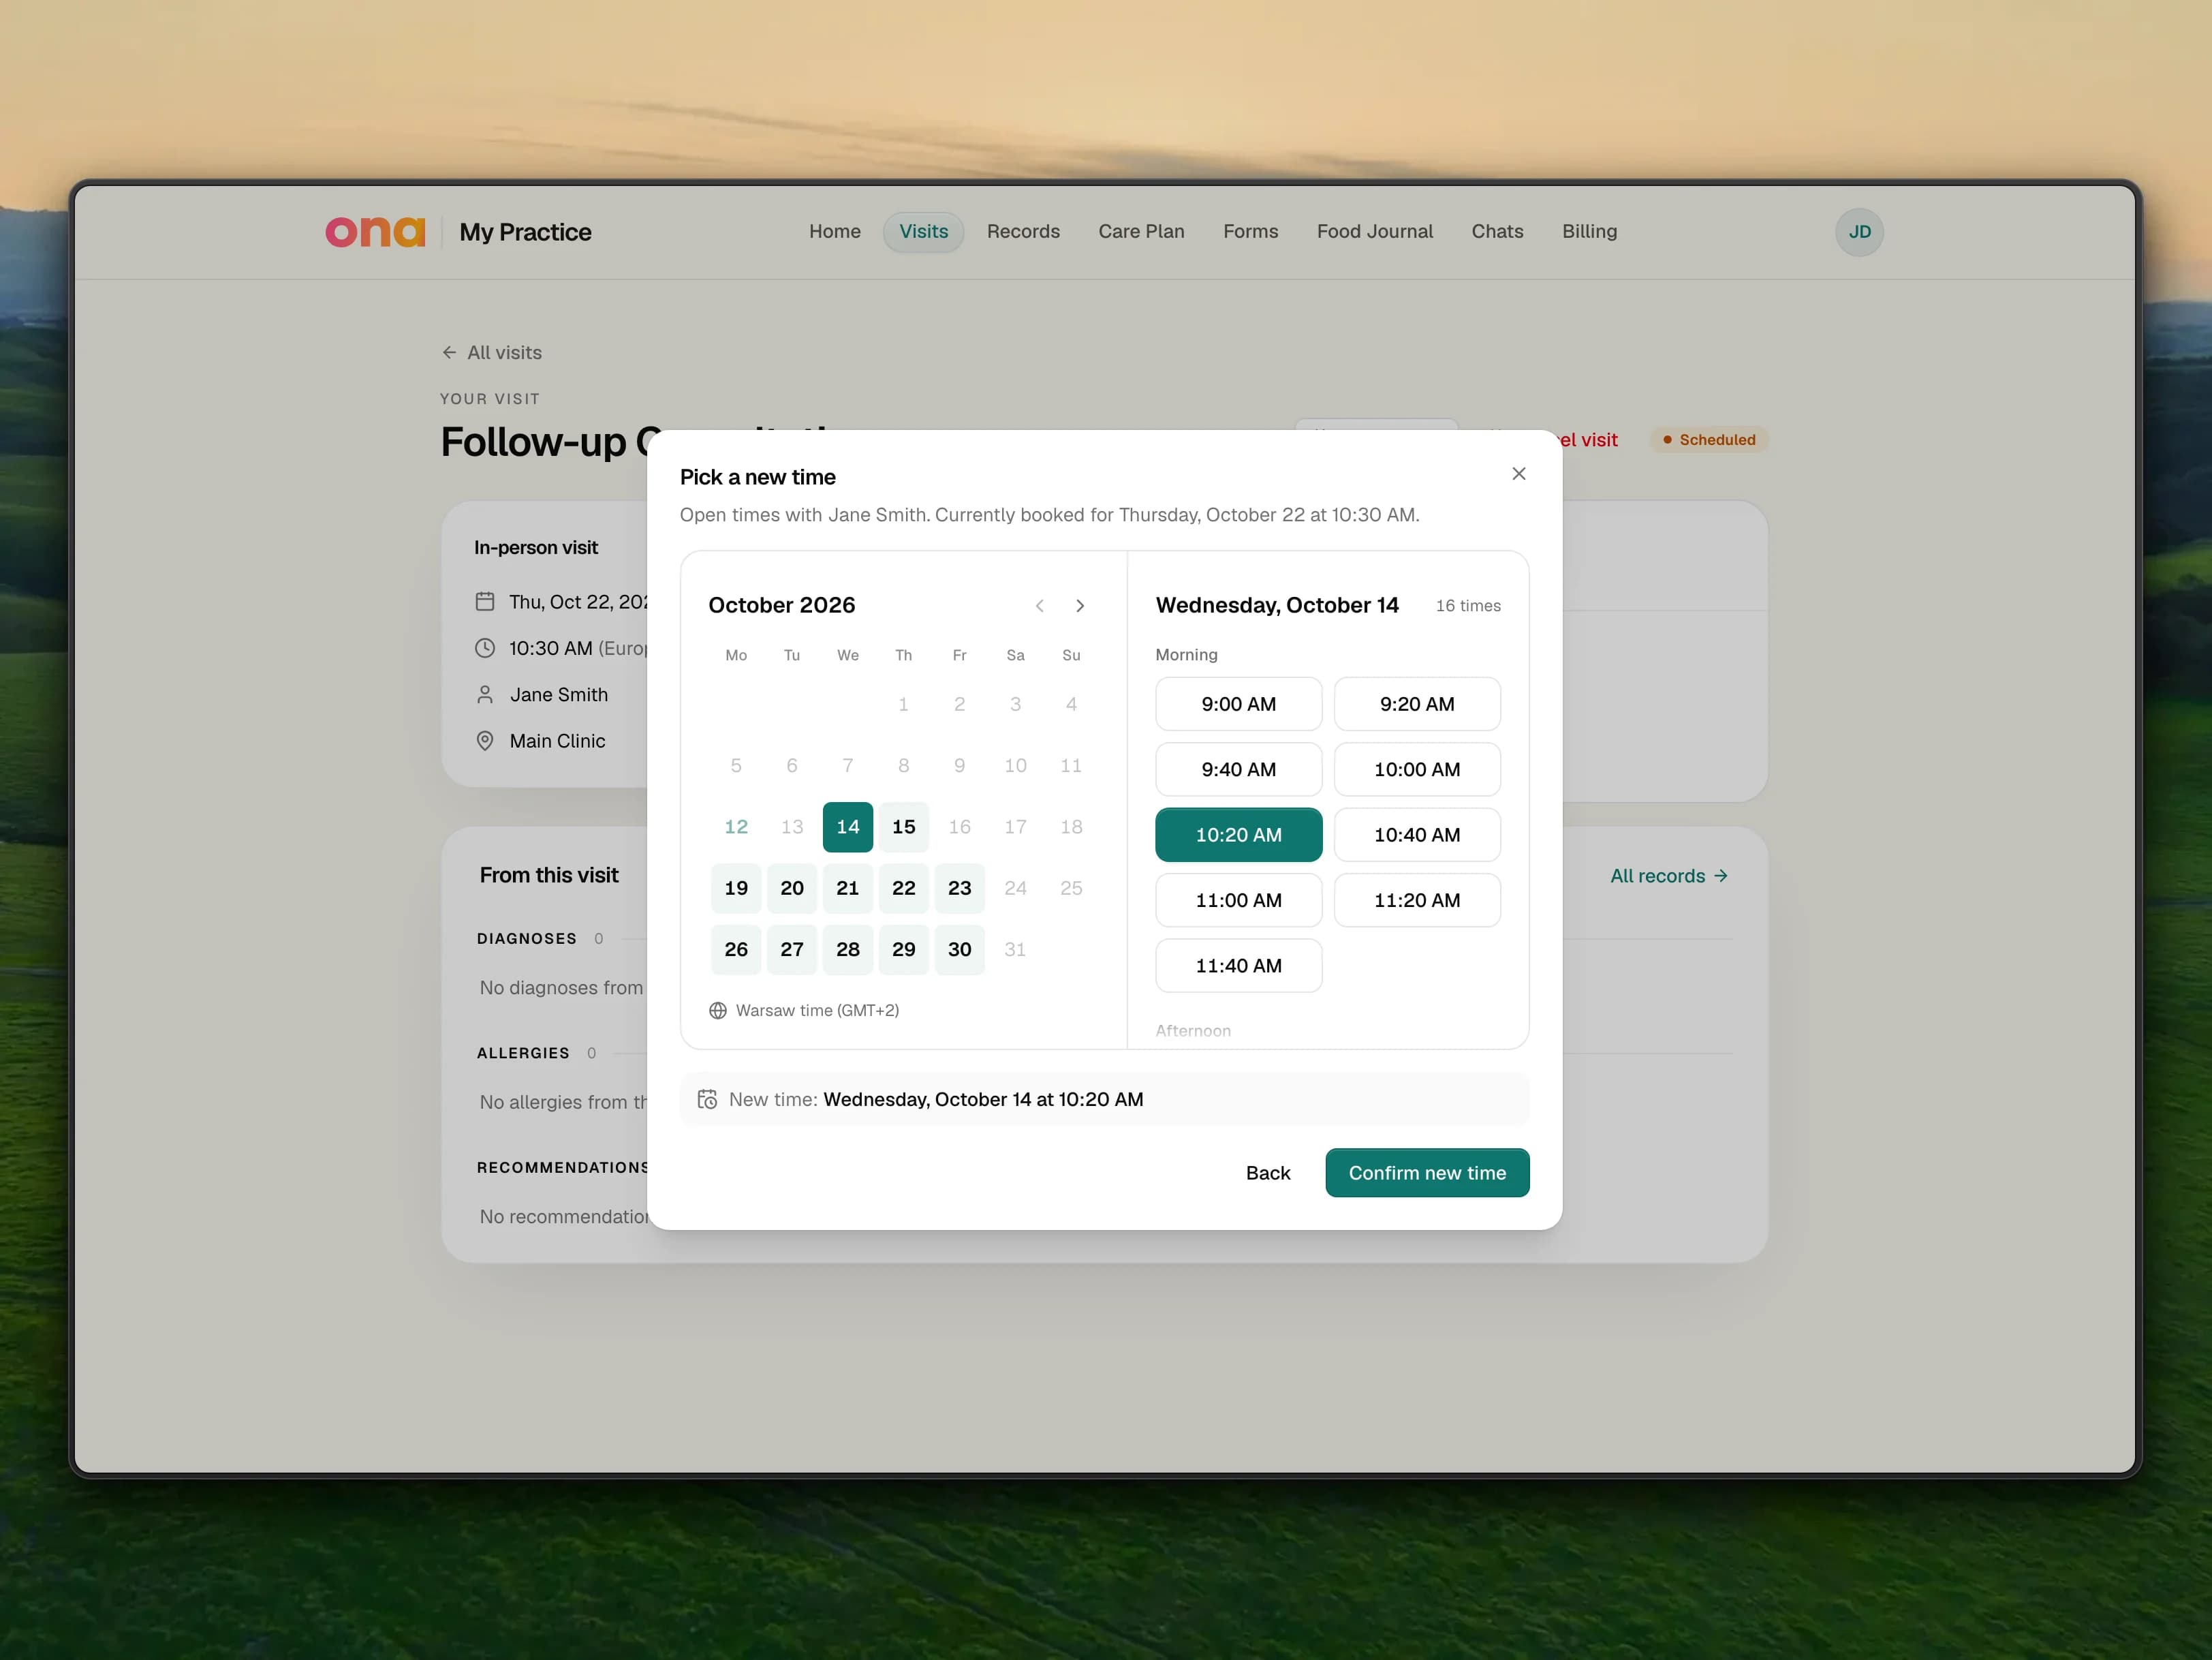Confirm the new appointment time
The image size is (2212, 1660).
(1427, 1173)
